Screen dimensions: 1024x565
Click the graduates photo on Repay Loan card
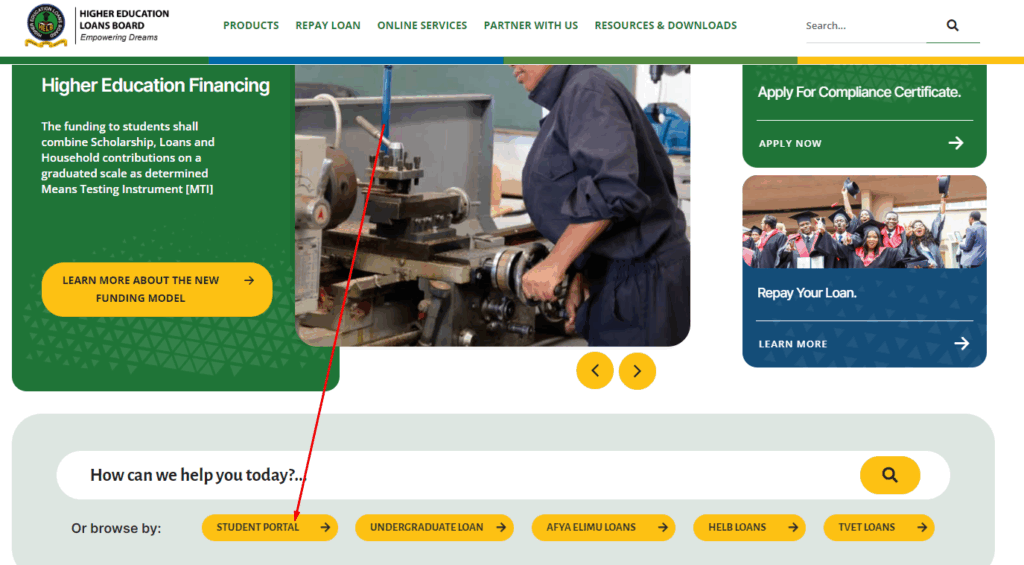[x=864, y=225]
